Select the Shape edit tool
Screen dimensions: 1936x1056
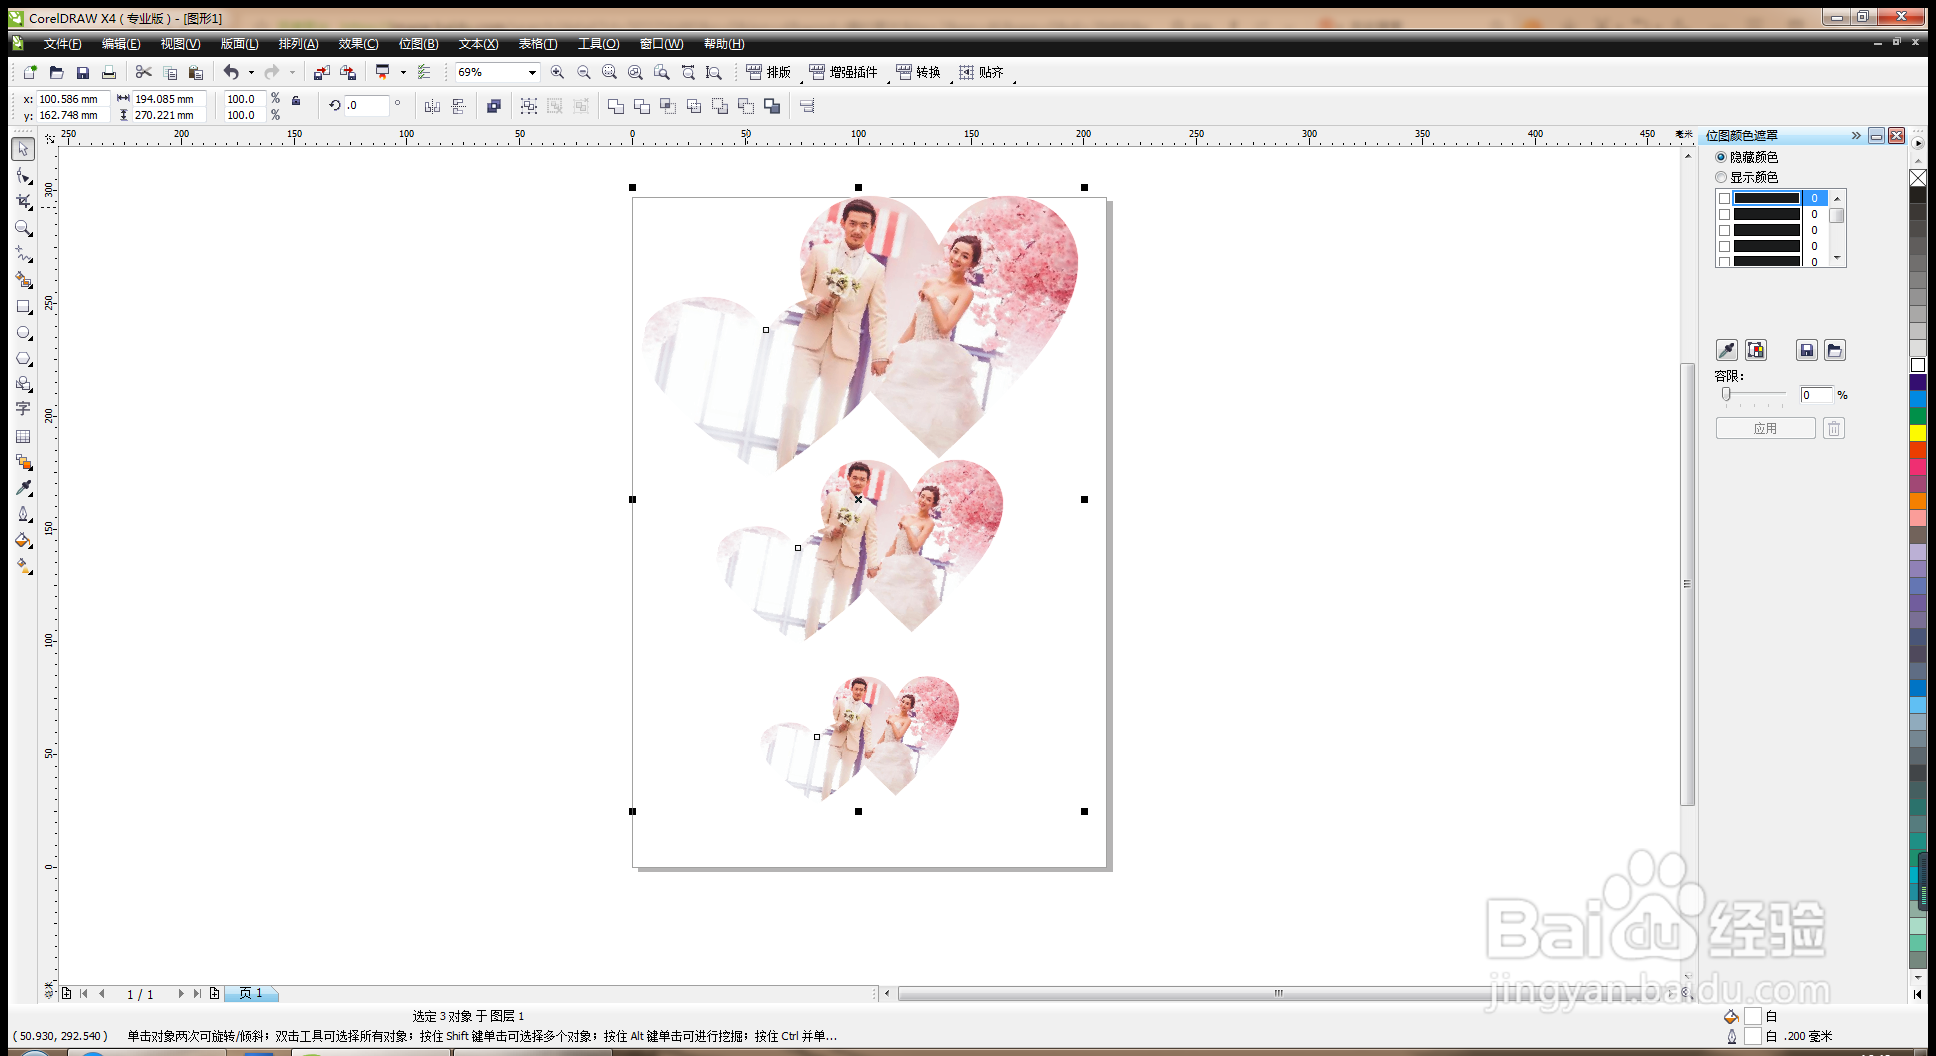[23, 176]
